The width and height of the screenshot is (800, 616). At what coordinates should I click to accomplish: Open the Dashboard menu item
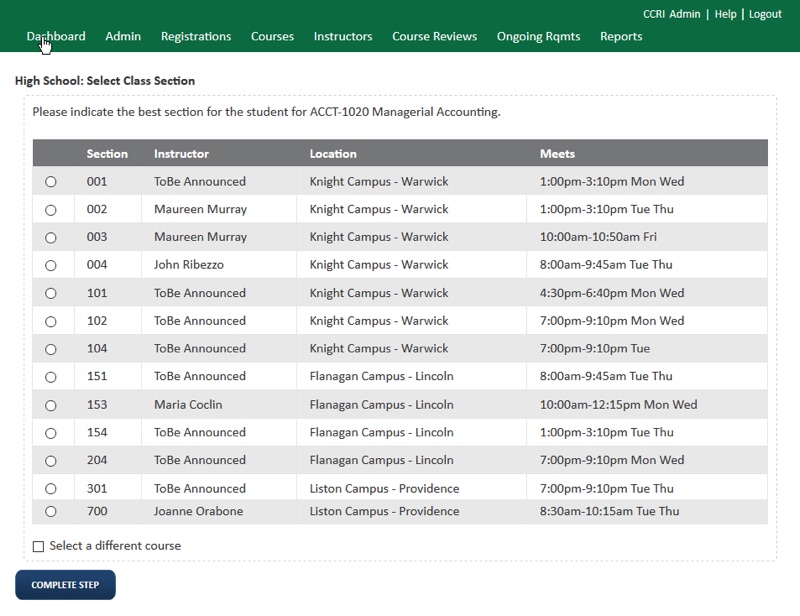click(x=56, y=37)
